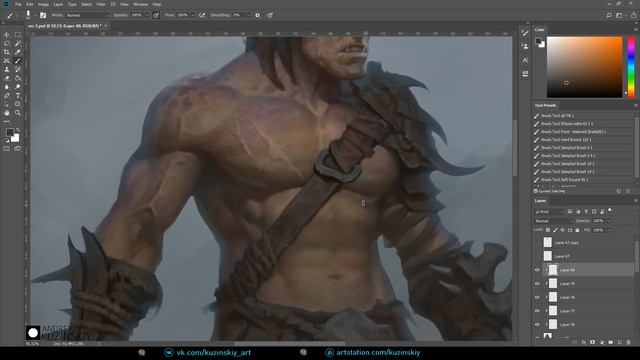The height and width of the screenshot is (360, 640).
Task: Open smoothing options gear
Action: pyautogui.click(x=258, y=15)
